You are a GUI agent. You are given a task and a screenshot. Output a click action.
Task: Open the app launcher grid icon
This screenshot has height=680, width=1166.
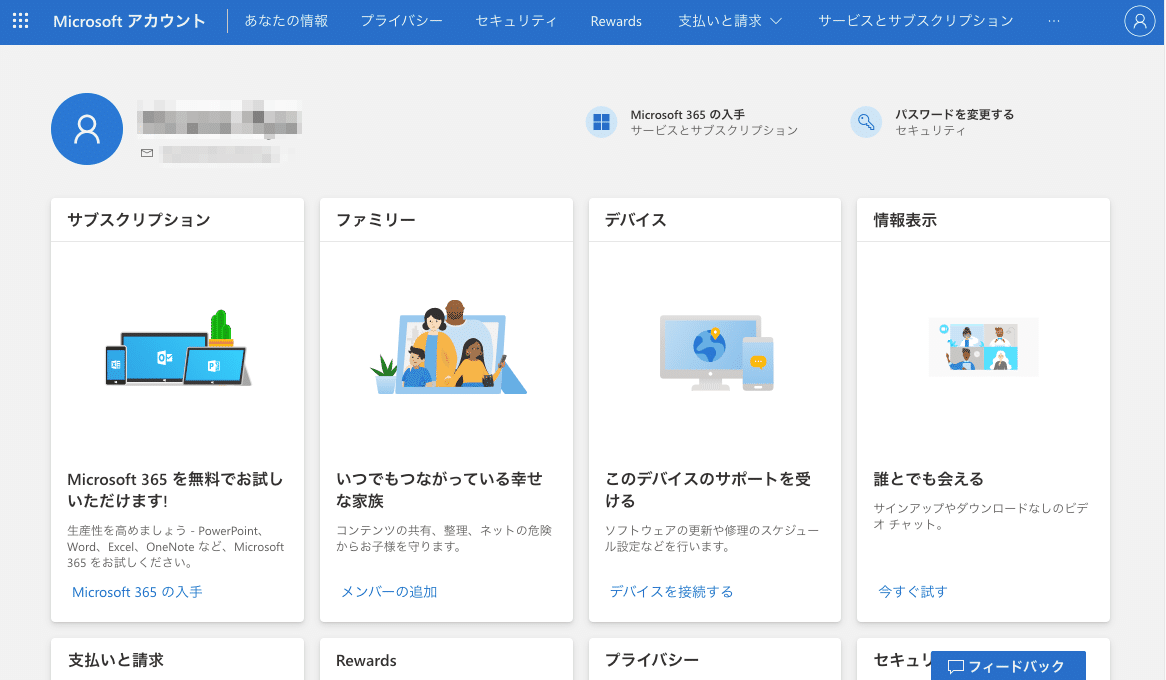click(21, 21)
